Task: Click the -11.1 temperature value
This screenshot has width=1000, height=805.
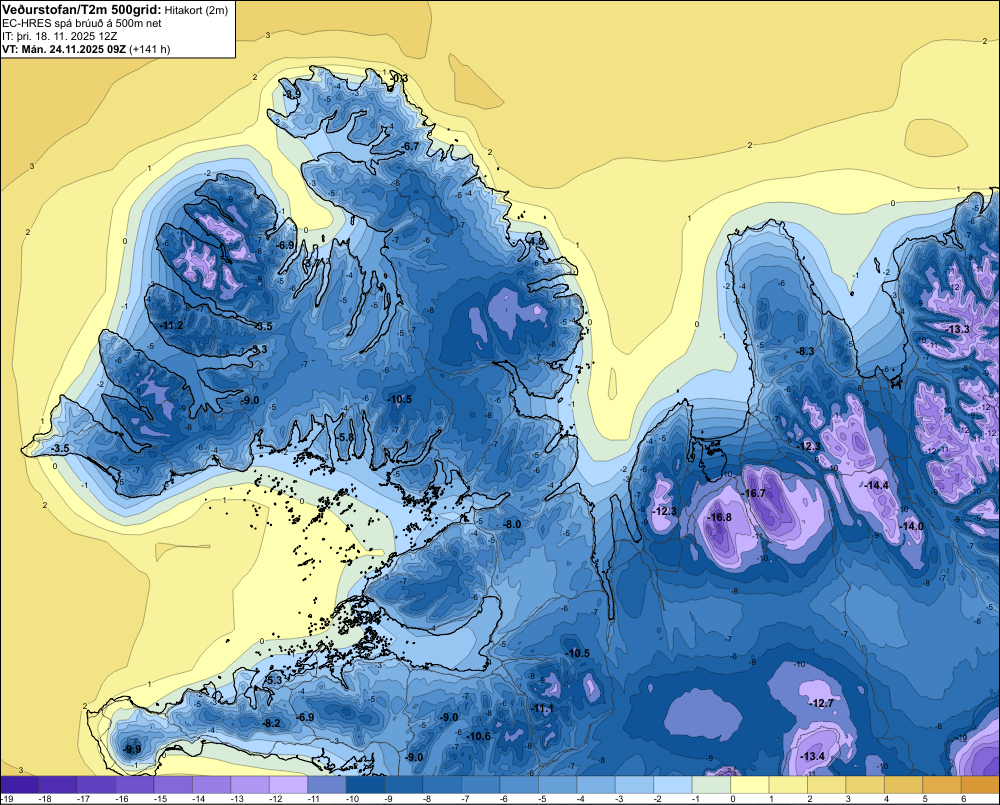Action: pyautogui.click(x=543, y=708)
